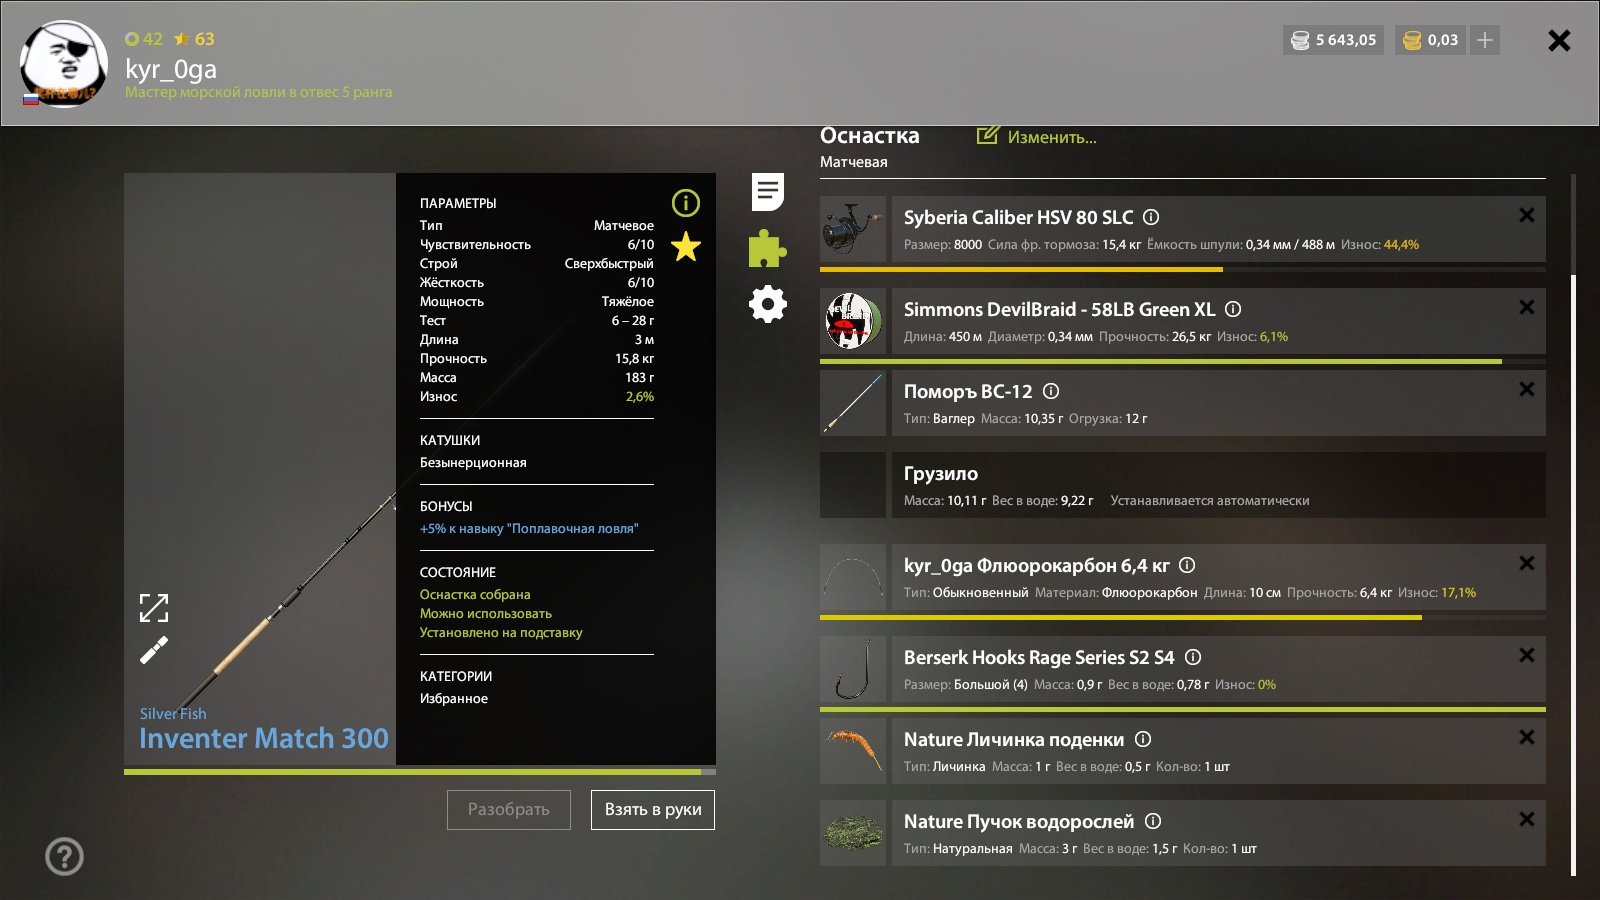Screen dimensions: 1600x900
Task: Show info for Поморъ BC-12 float
Action: (1051, 391)
